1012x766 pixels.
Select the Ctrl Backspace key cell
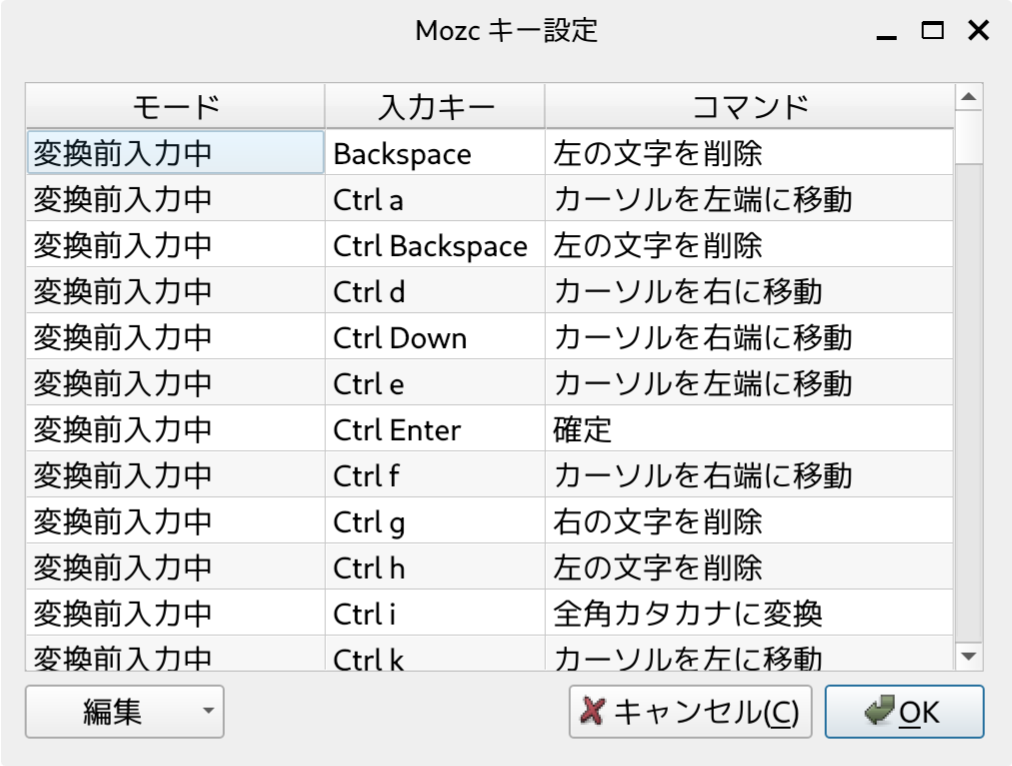point(435,246)
